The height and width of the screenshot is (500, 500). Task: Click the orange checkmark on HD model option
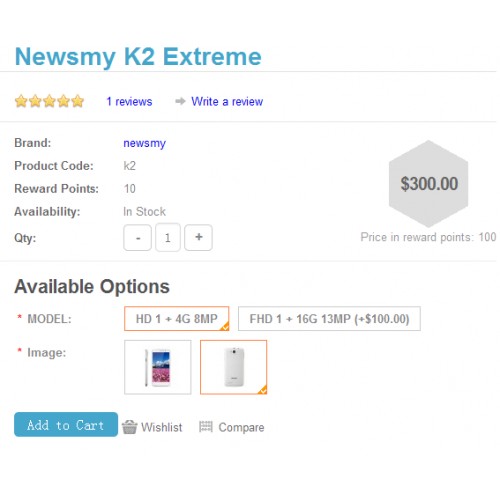pyautogui.click(x=225, y=327)
